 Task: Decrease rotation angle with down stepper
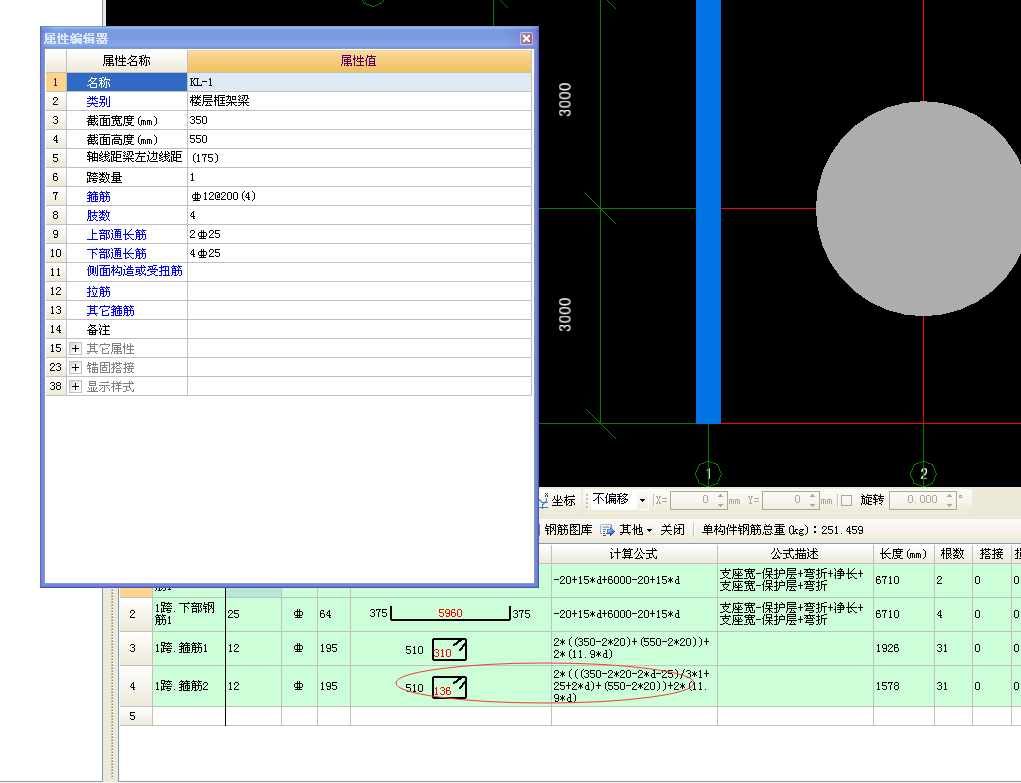coord(950,505)
